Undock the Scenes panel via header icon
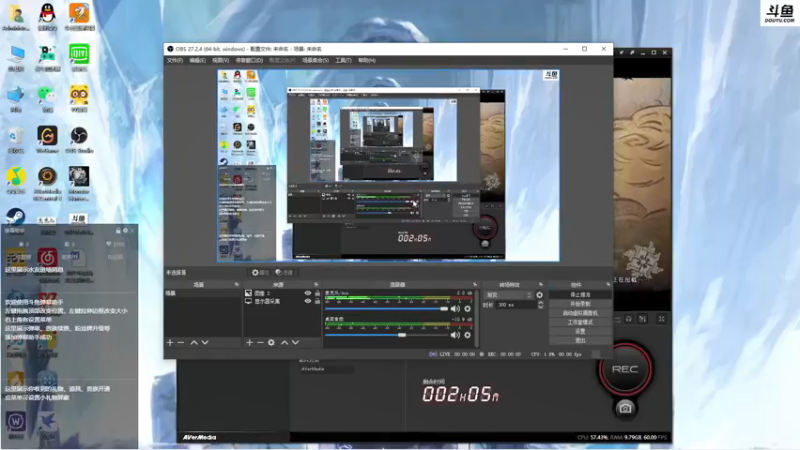 pos(236,284)
